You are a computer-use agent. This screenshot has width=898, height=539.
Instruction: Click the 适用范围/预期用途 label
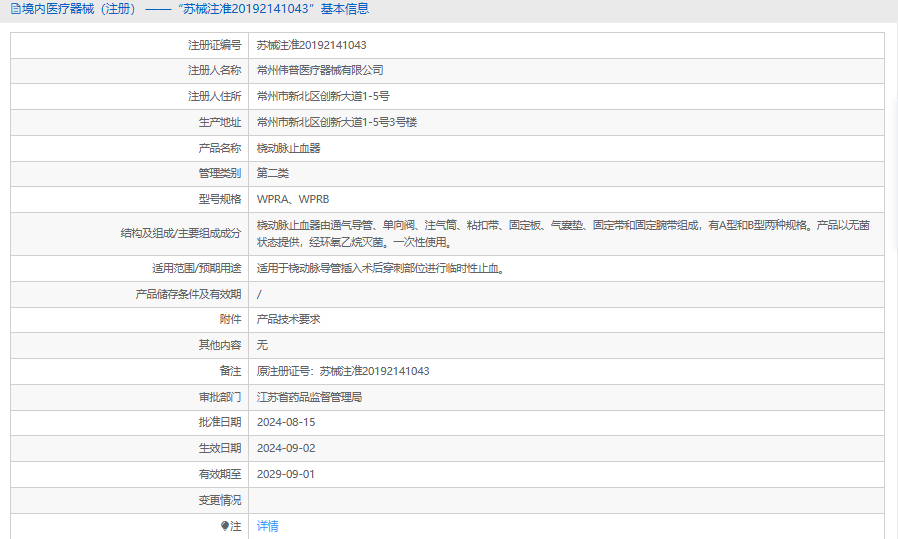pyautogui.click(x=196, y=268)
